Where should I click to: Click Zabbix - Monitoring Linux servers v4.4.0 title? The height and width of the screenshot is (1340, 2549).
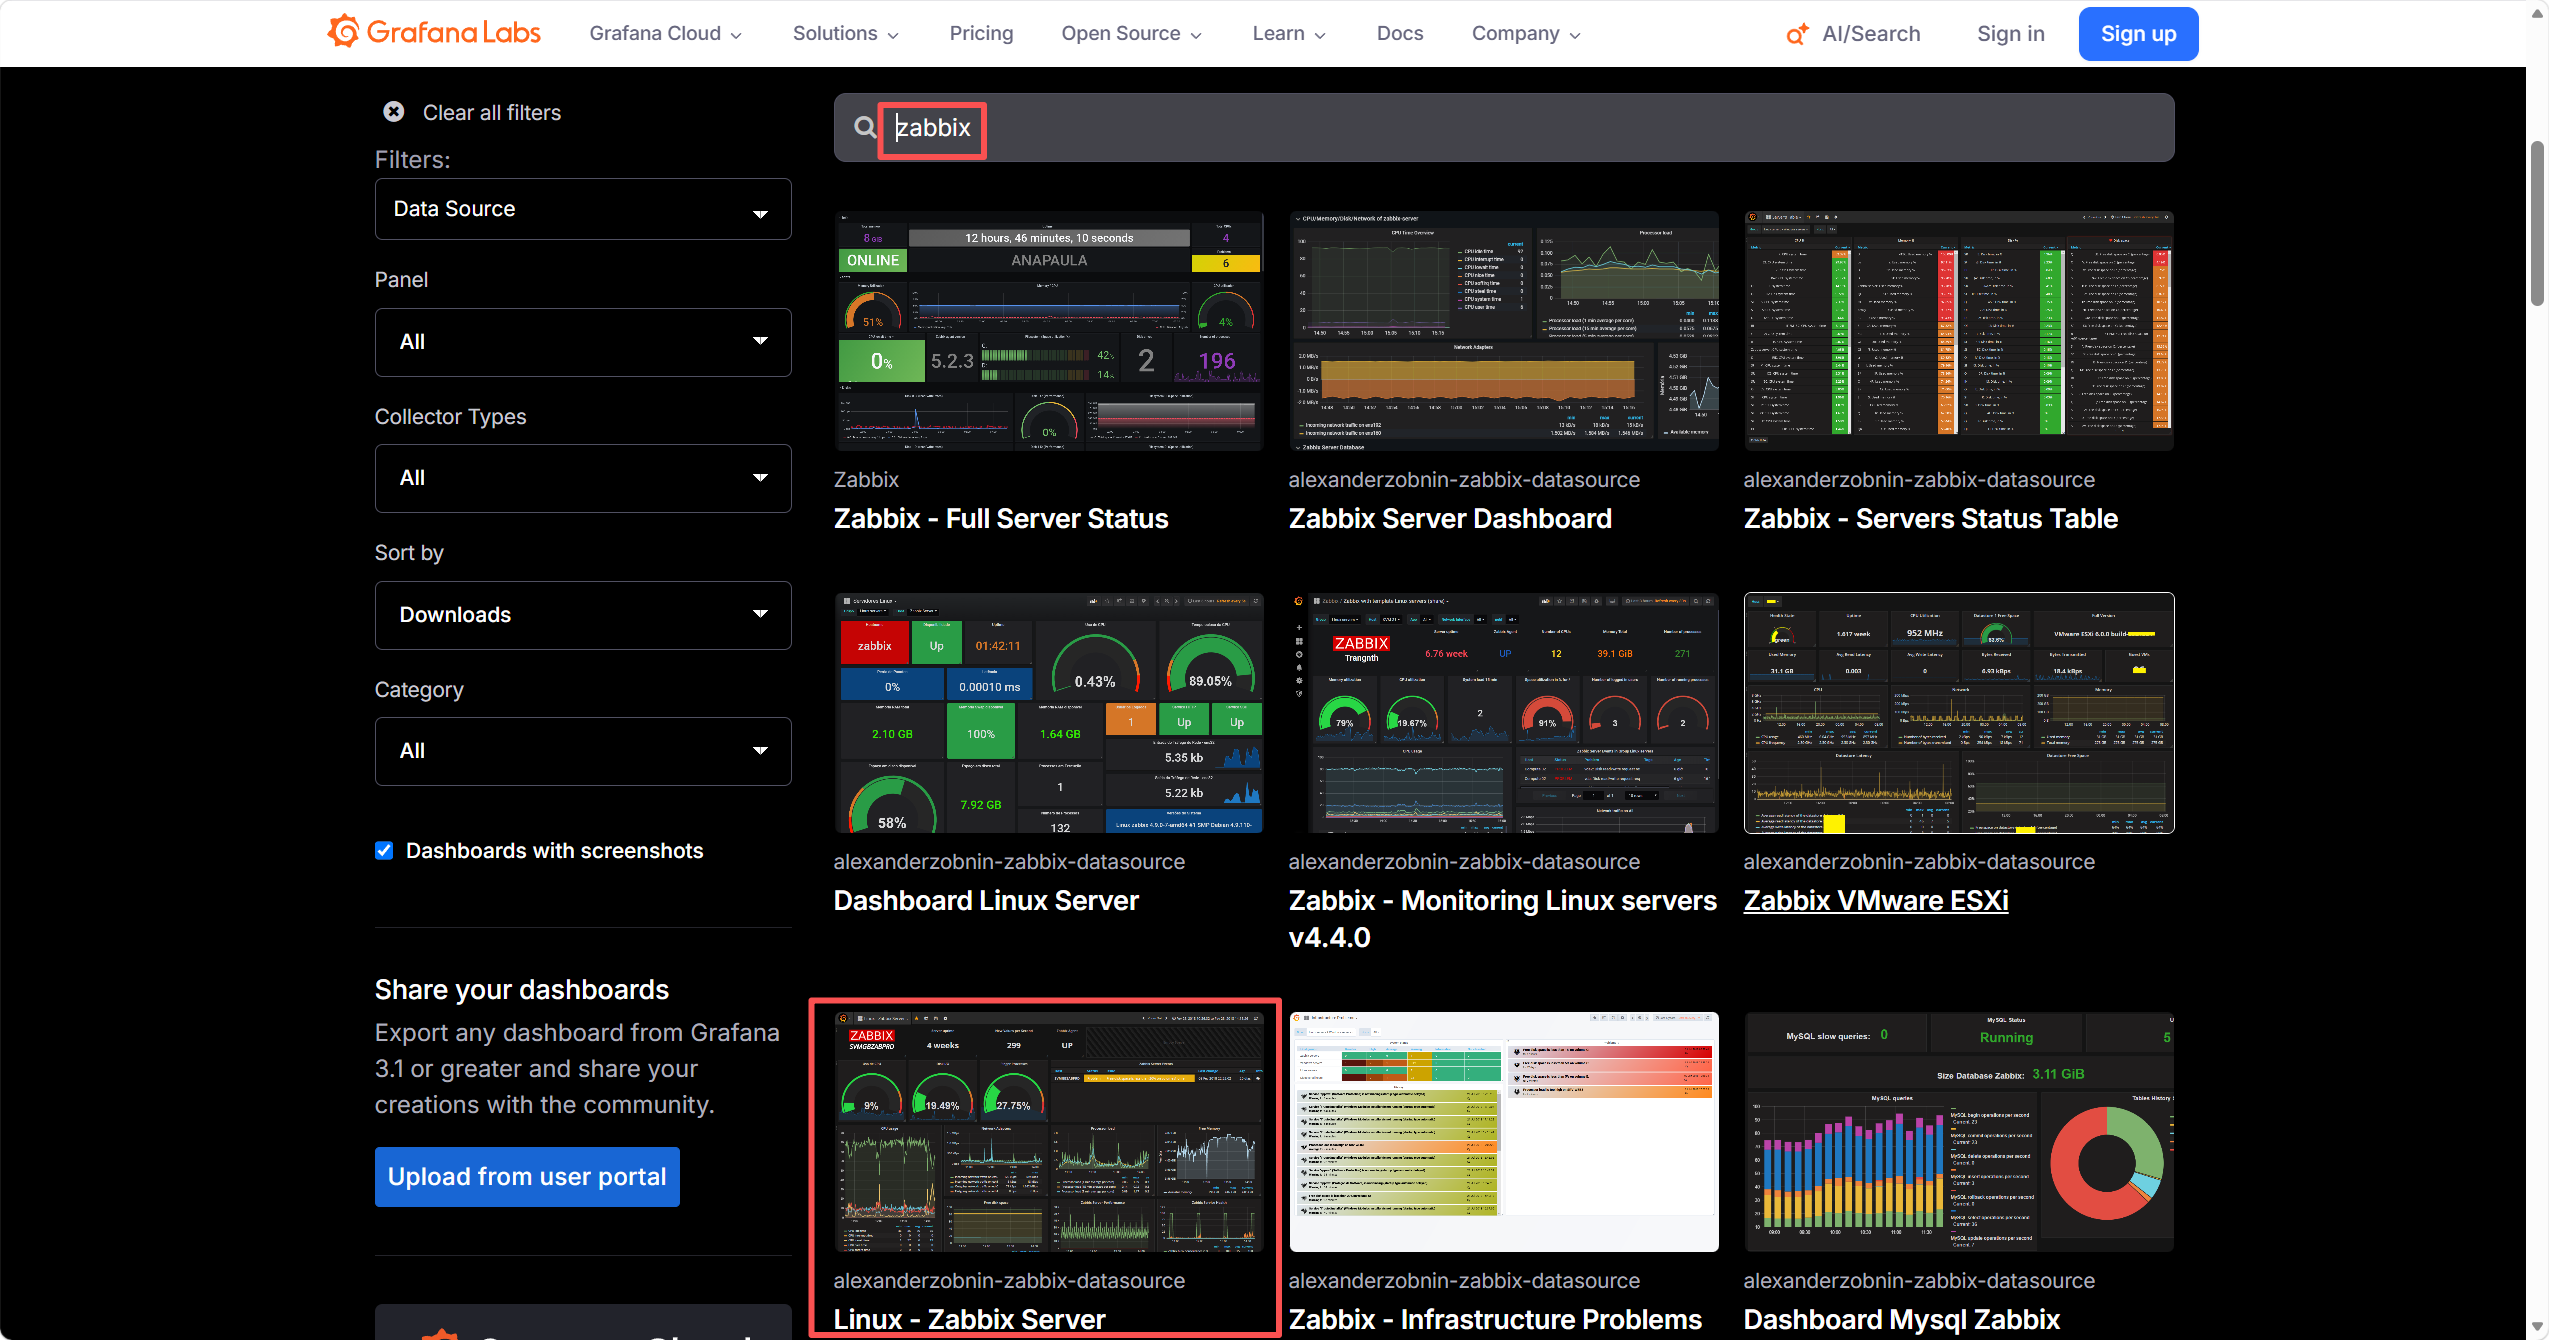[x=1503, y=919]
